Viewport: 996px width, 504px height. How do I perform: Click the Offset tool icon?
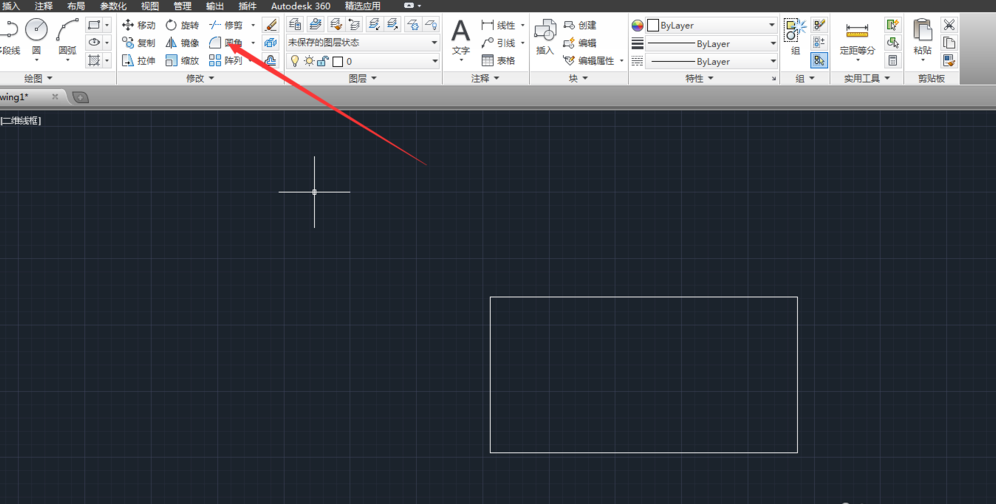tap(271, 61)
